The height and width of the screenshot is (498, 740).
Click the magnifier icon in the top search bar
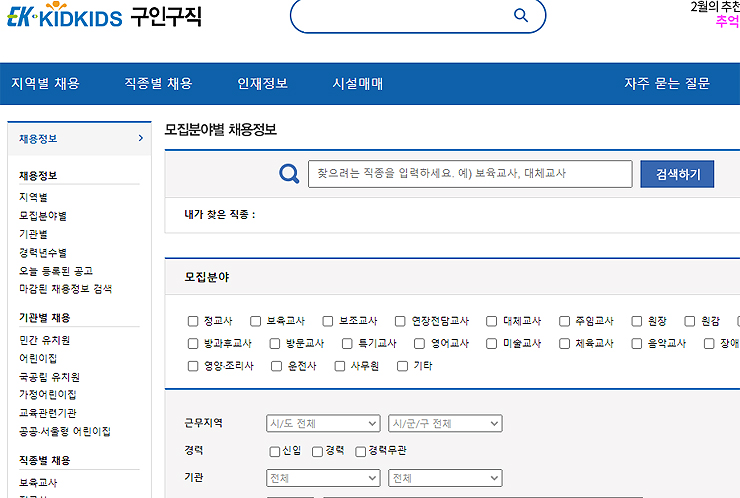(x=521, y=15)
